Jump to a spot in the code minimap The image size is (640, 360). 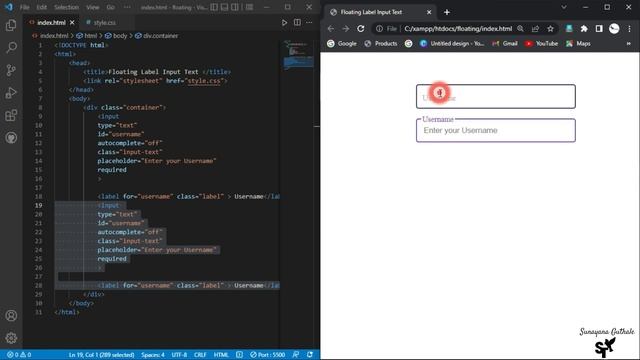point(299,55)
